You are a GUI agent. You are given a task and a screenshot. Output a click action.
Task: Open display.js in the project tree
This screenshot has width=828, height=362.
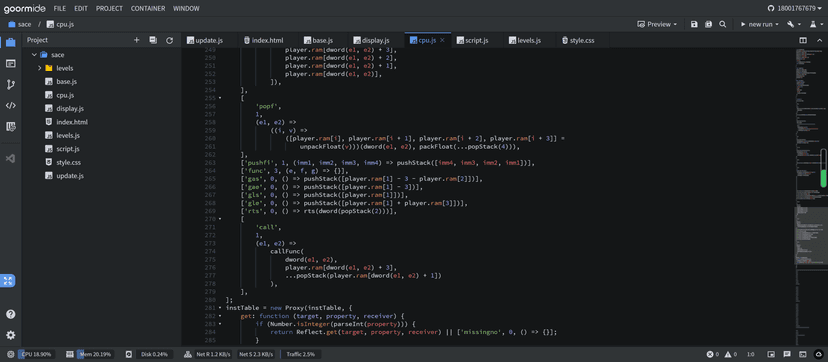70,109
